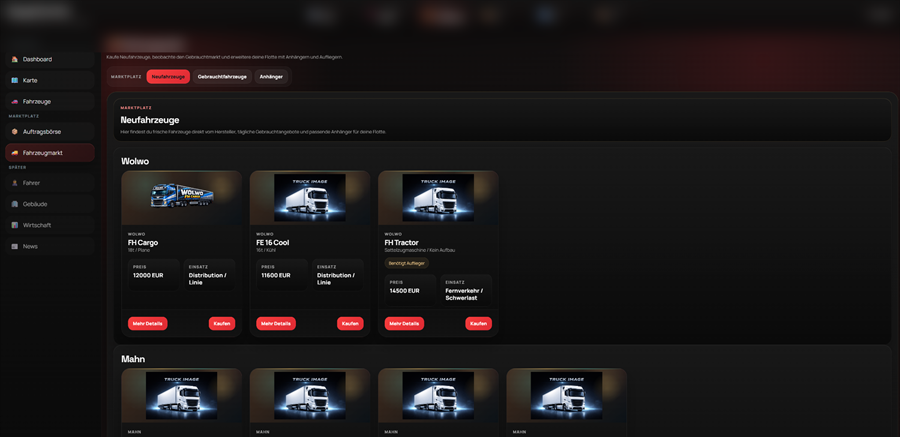Viewport: 900px width, 437px height.
Task: Open the Karte map icon
Action: tap(14, 80)
